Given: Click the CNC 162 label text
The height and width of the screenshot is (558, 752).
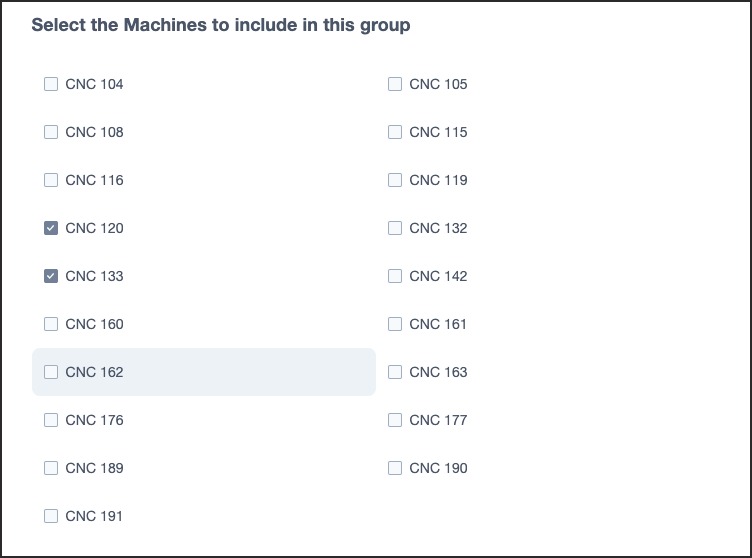Looking at the screenshot, I should tap(95, 372).
